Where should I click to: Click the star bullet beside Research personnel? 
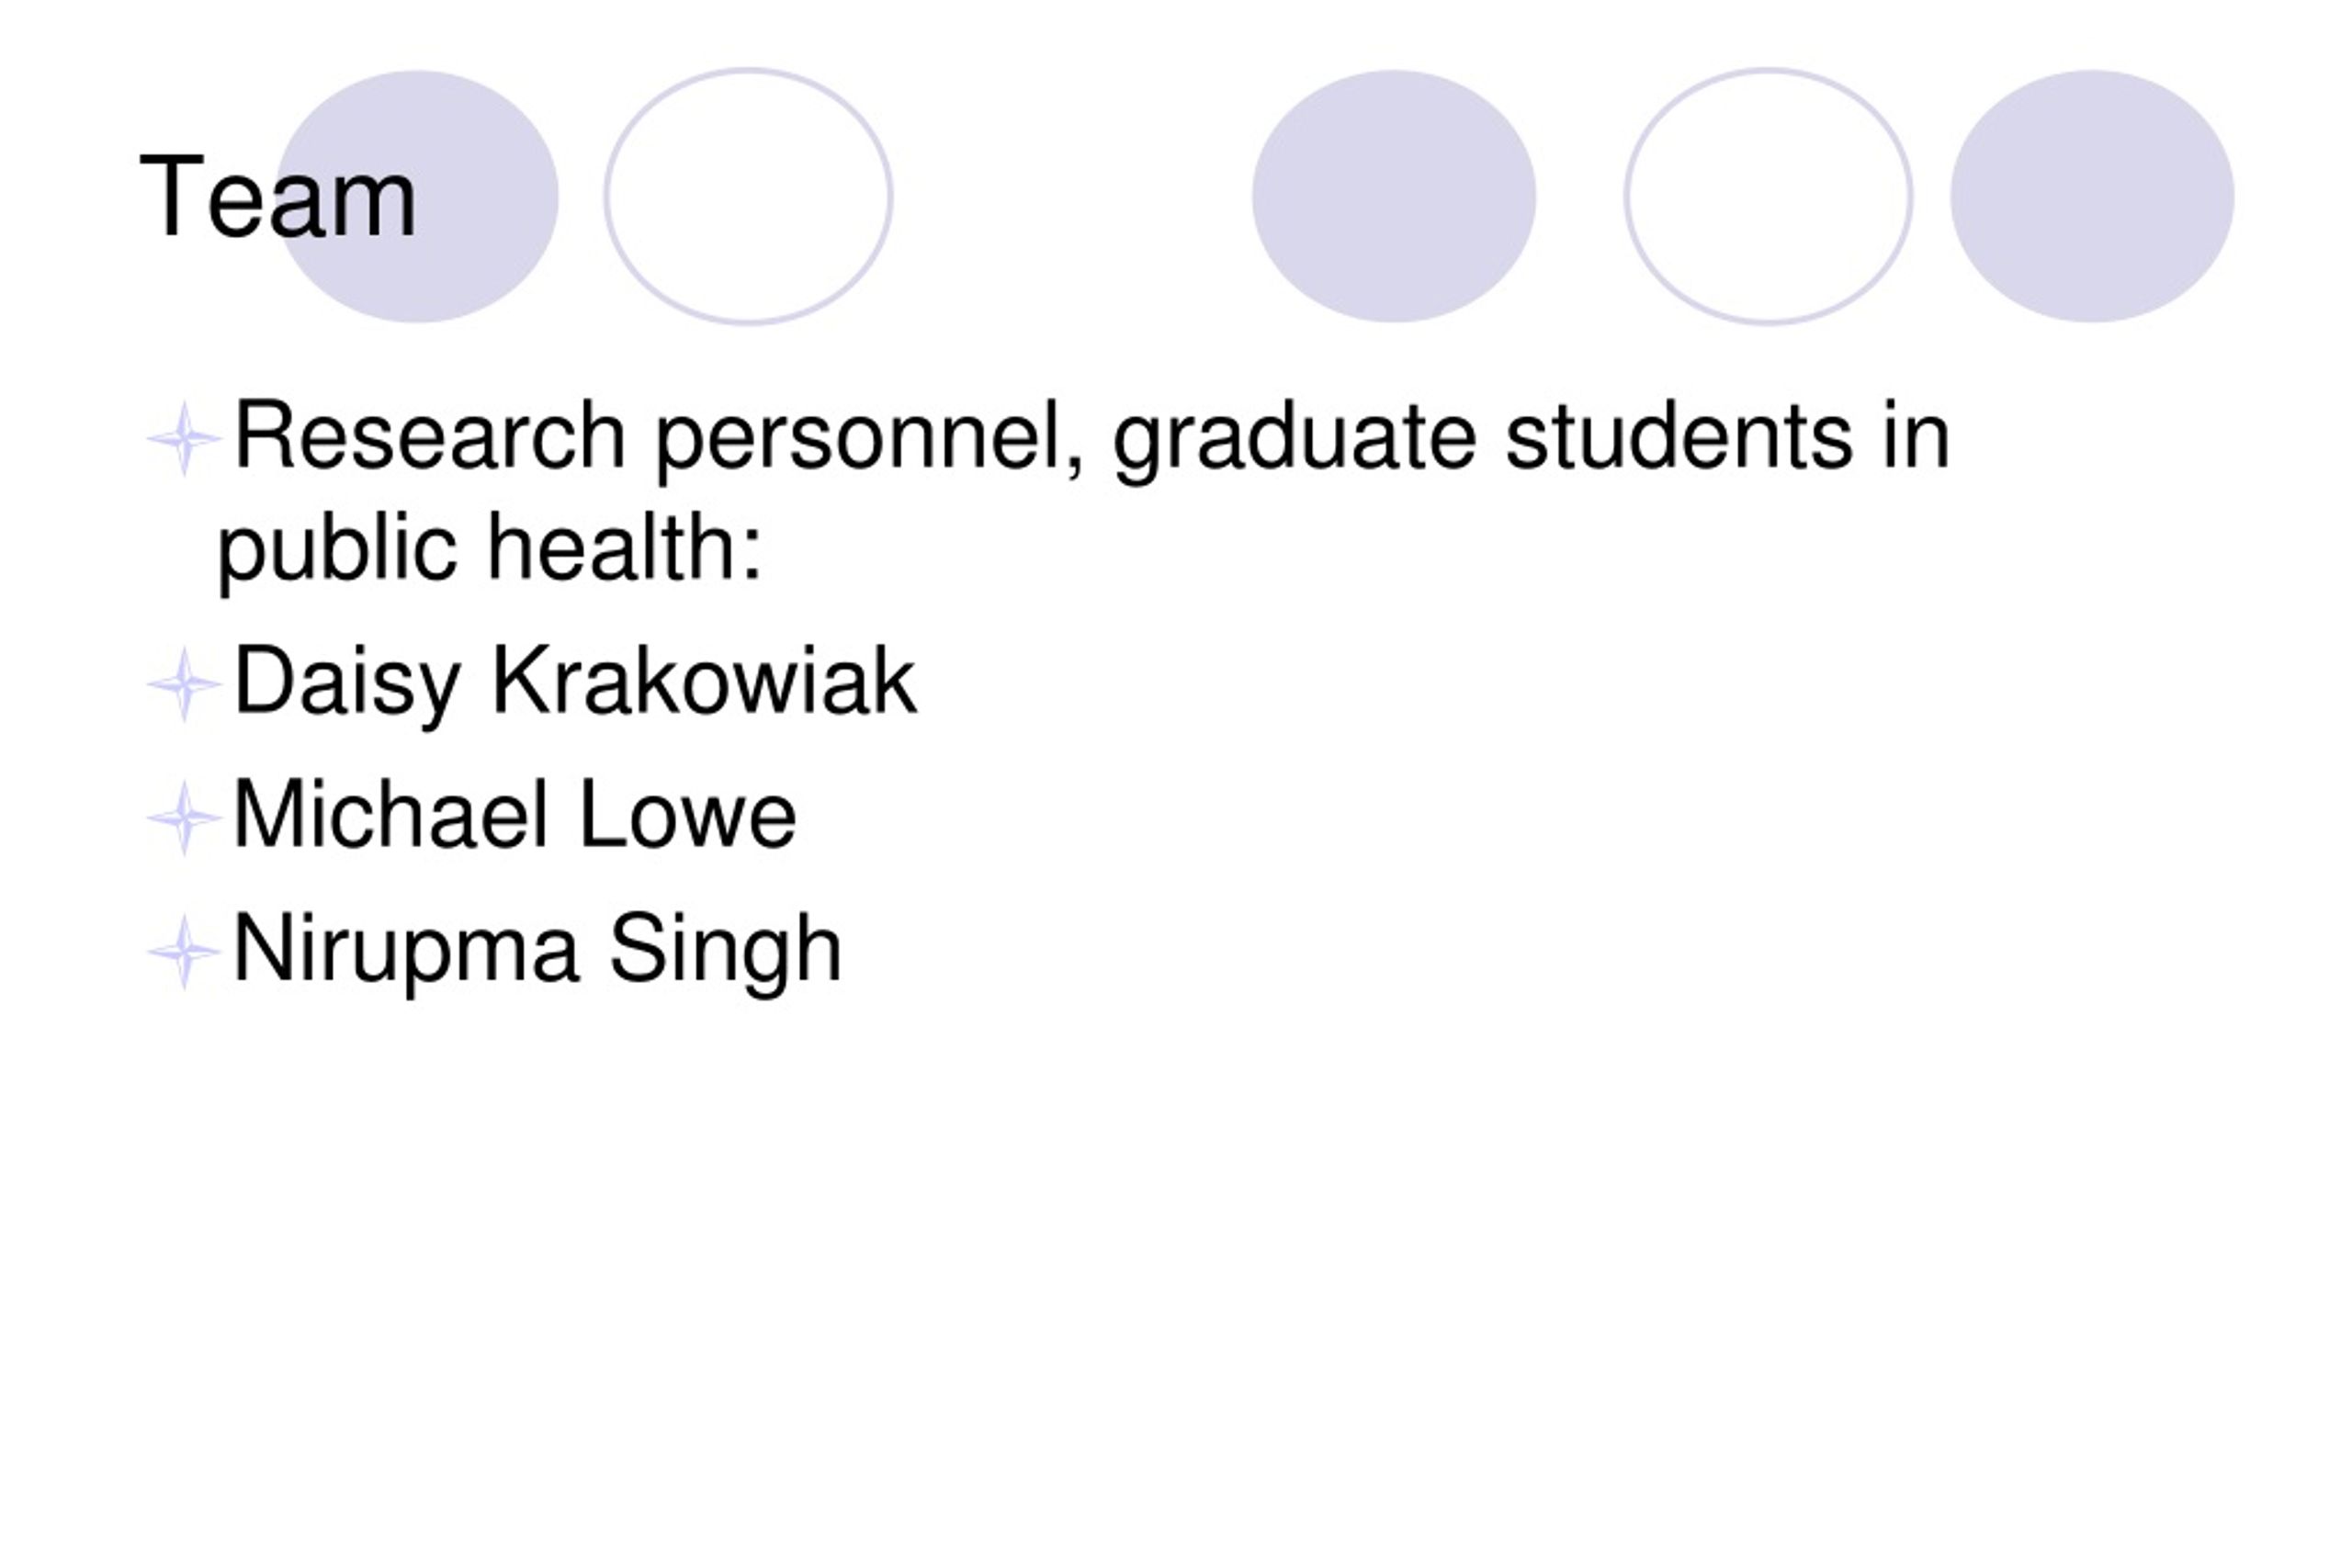(183, 438)
